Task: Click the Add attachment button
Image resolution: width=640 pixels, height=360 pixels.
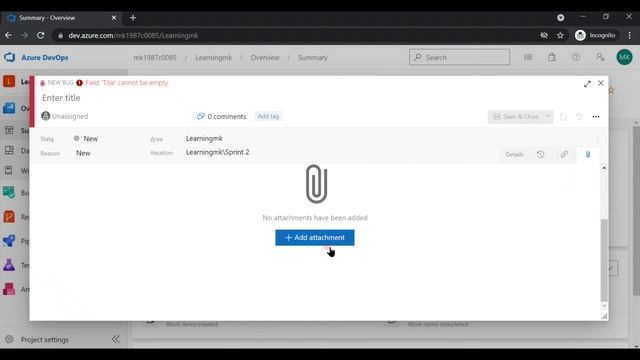Action: click(x=315, y=238)
